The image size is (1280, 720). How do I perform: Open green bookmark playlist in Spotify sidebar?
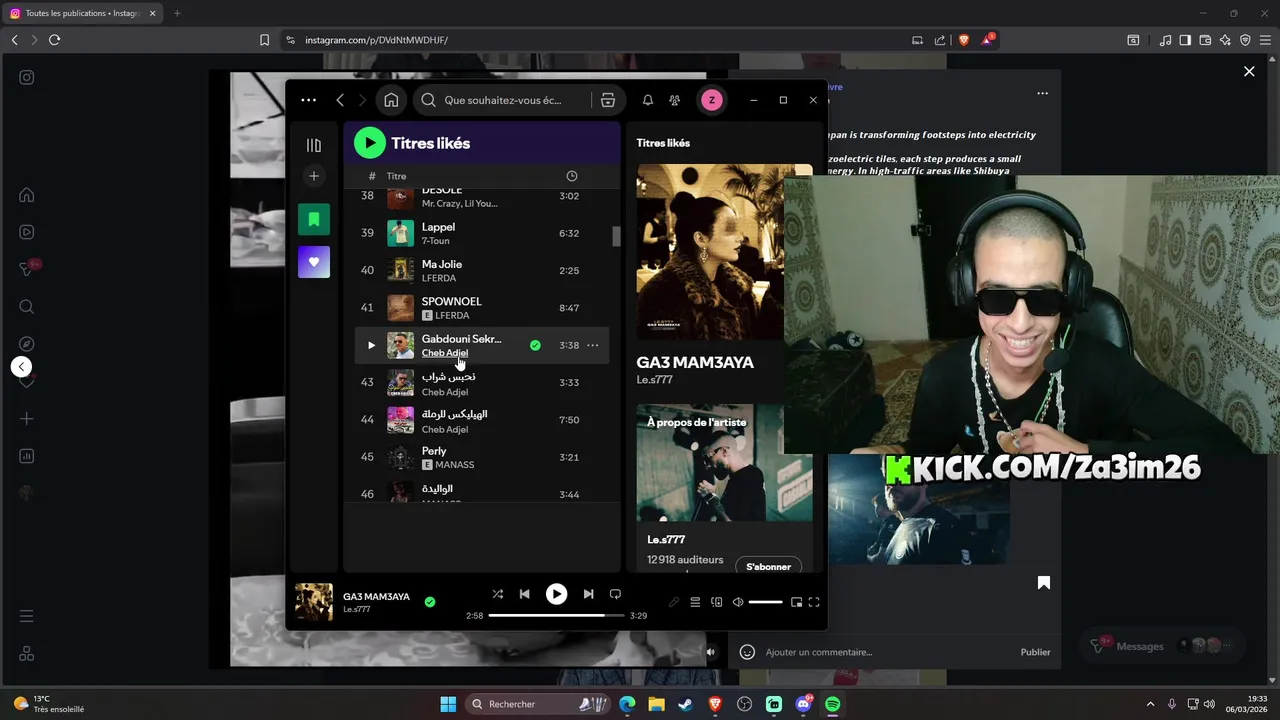pyautogui.click(x=314, y=219)
